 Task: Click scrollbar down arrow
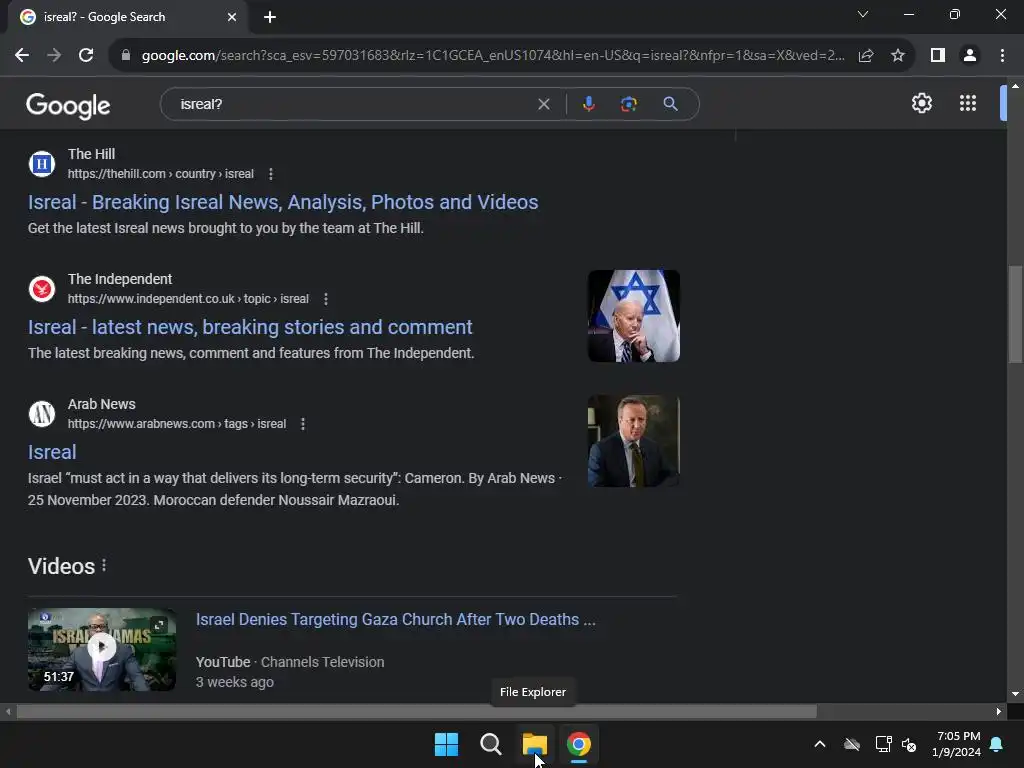coord(1015,694)
